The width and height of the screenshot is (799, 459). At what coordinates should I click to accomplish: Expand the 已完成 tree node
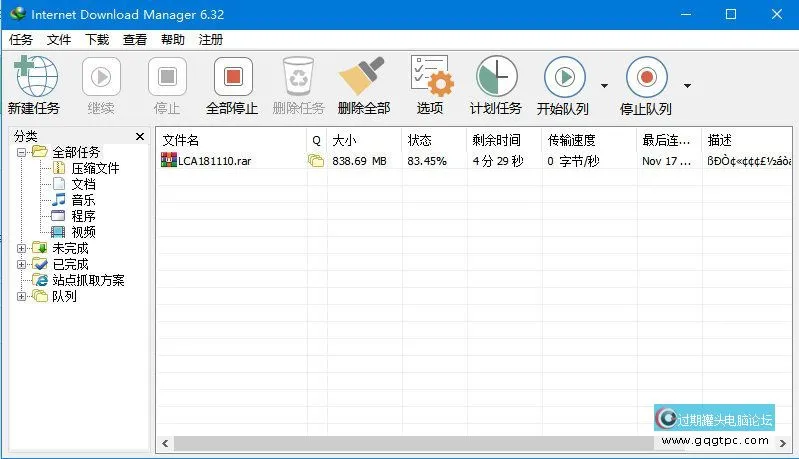click(x=21, y=264)
